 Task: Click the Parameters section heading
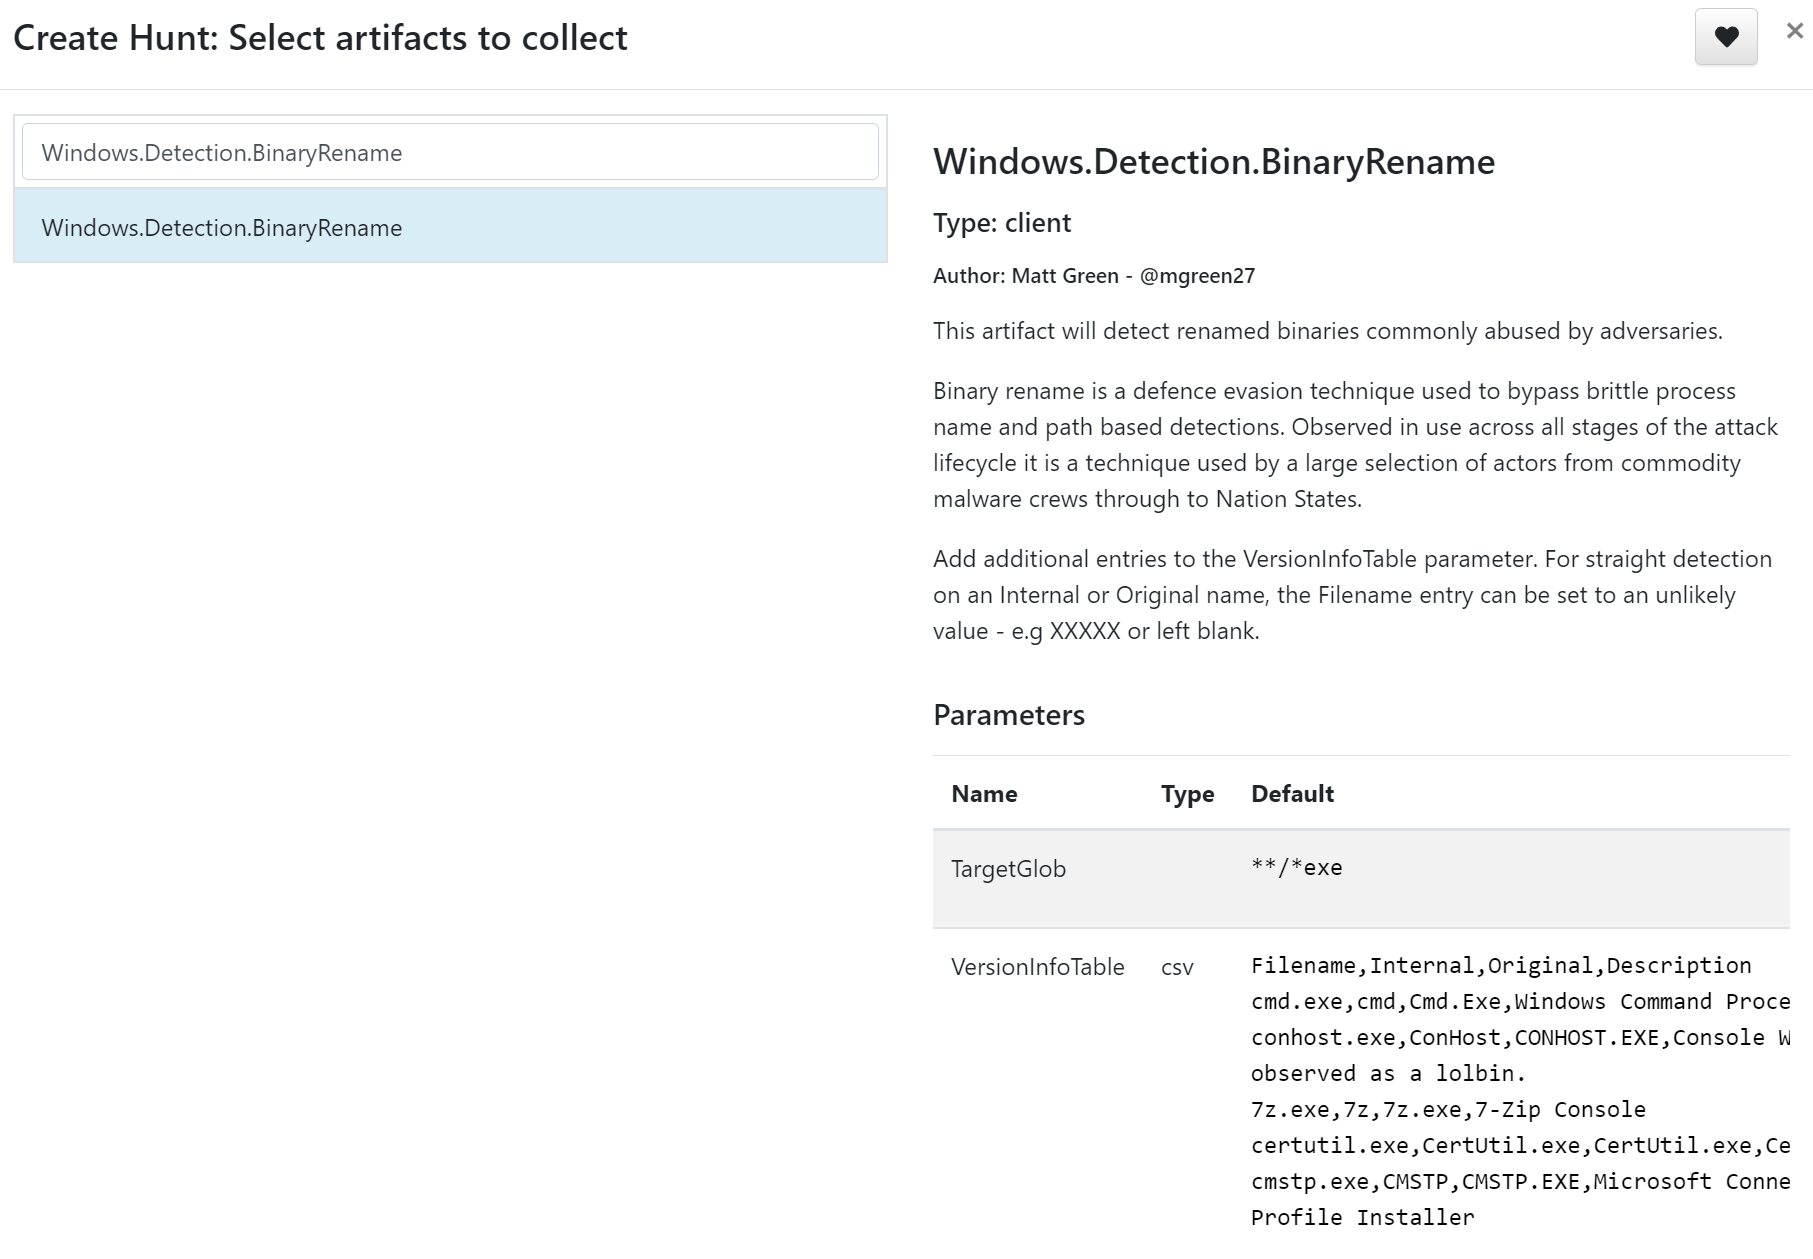point(1009,715)
